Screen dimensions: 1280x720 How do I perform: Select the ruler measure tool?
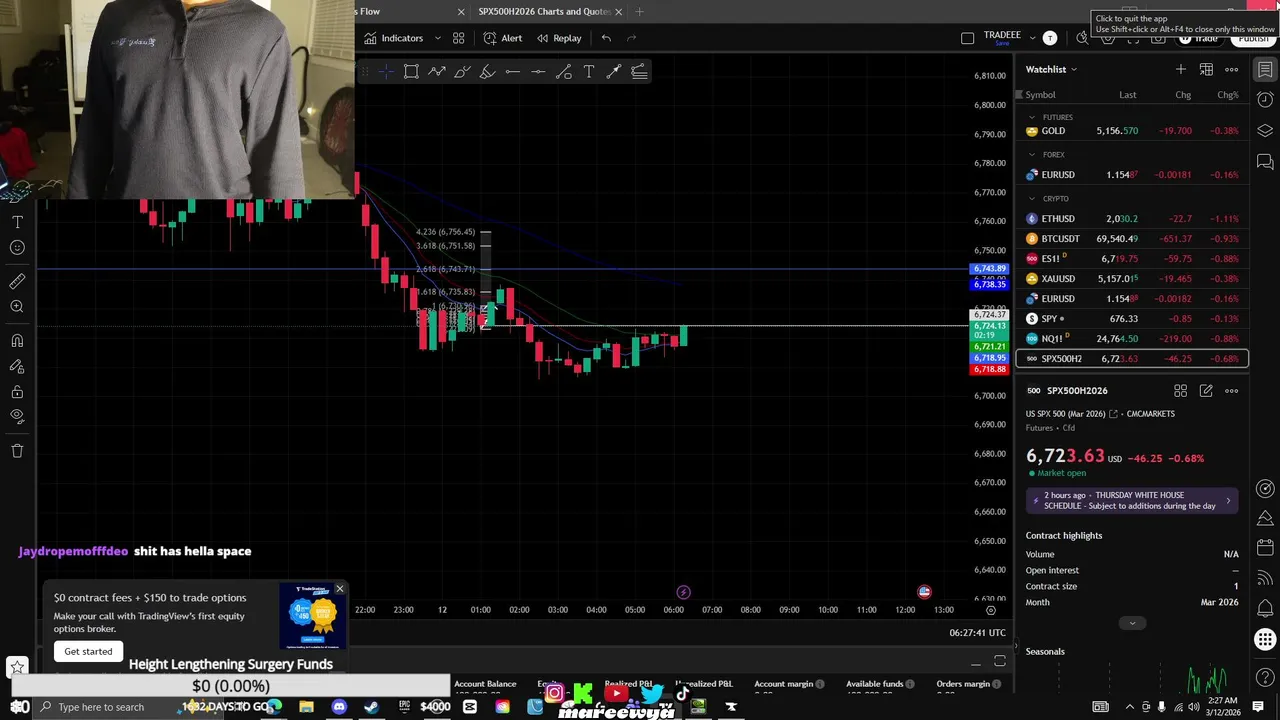coord(17,282)
